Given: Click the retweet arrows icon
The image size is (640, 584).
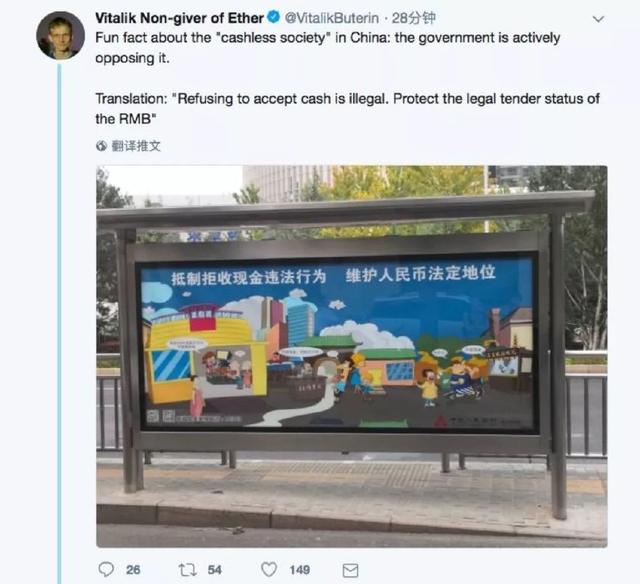Looking at the screenshot, I should click(187, 569).
